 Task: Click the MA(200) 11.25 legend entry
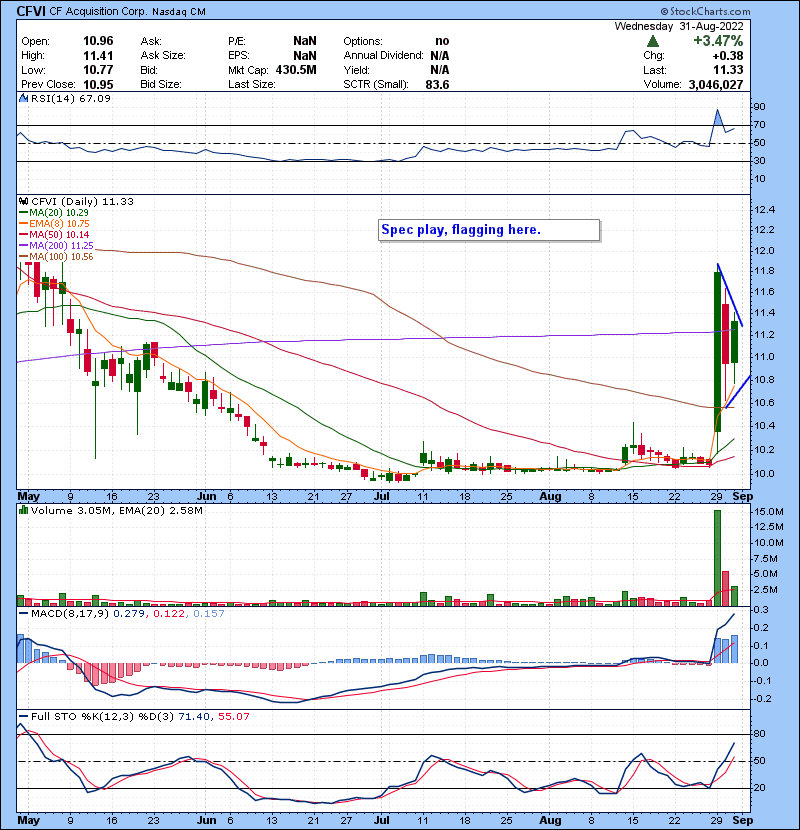(x=56, y=246)
